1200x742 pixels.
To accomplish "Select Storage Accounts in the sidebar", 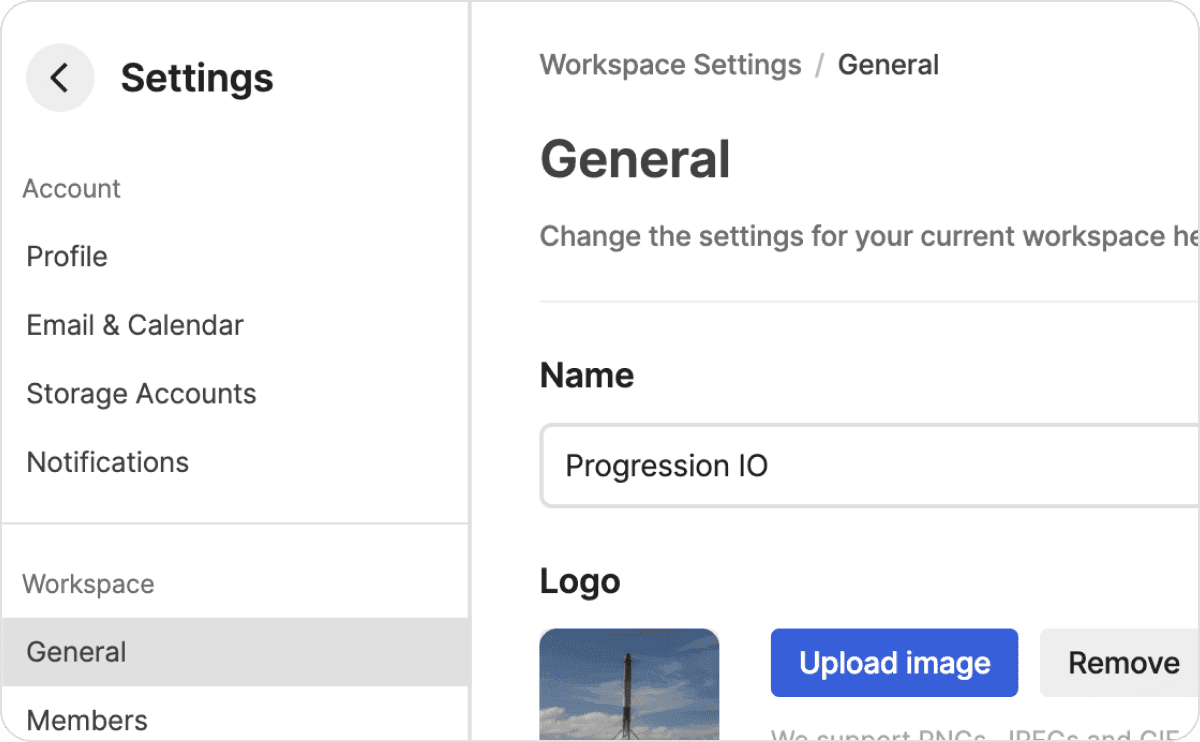I will pos(141,394).
